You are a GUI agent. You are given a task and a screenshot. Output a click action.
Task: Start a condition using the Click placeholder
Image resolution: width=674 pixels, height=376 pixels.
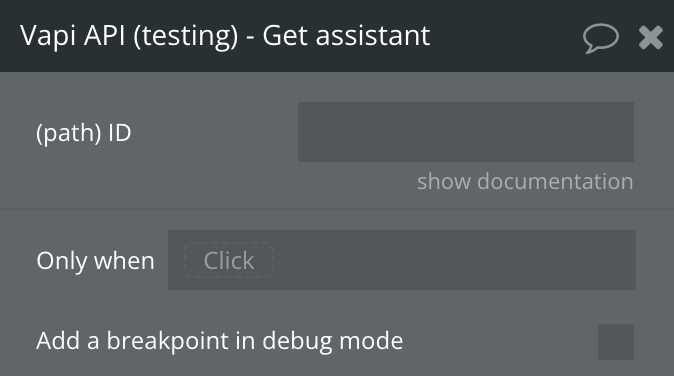[229, 260]
